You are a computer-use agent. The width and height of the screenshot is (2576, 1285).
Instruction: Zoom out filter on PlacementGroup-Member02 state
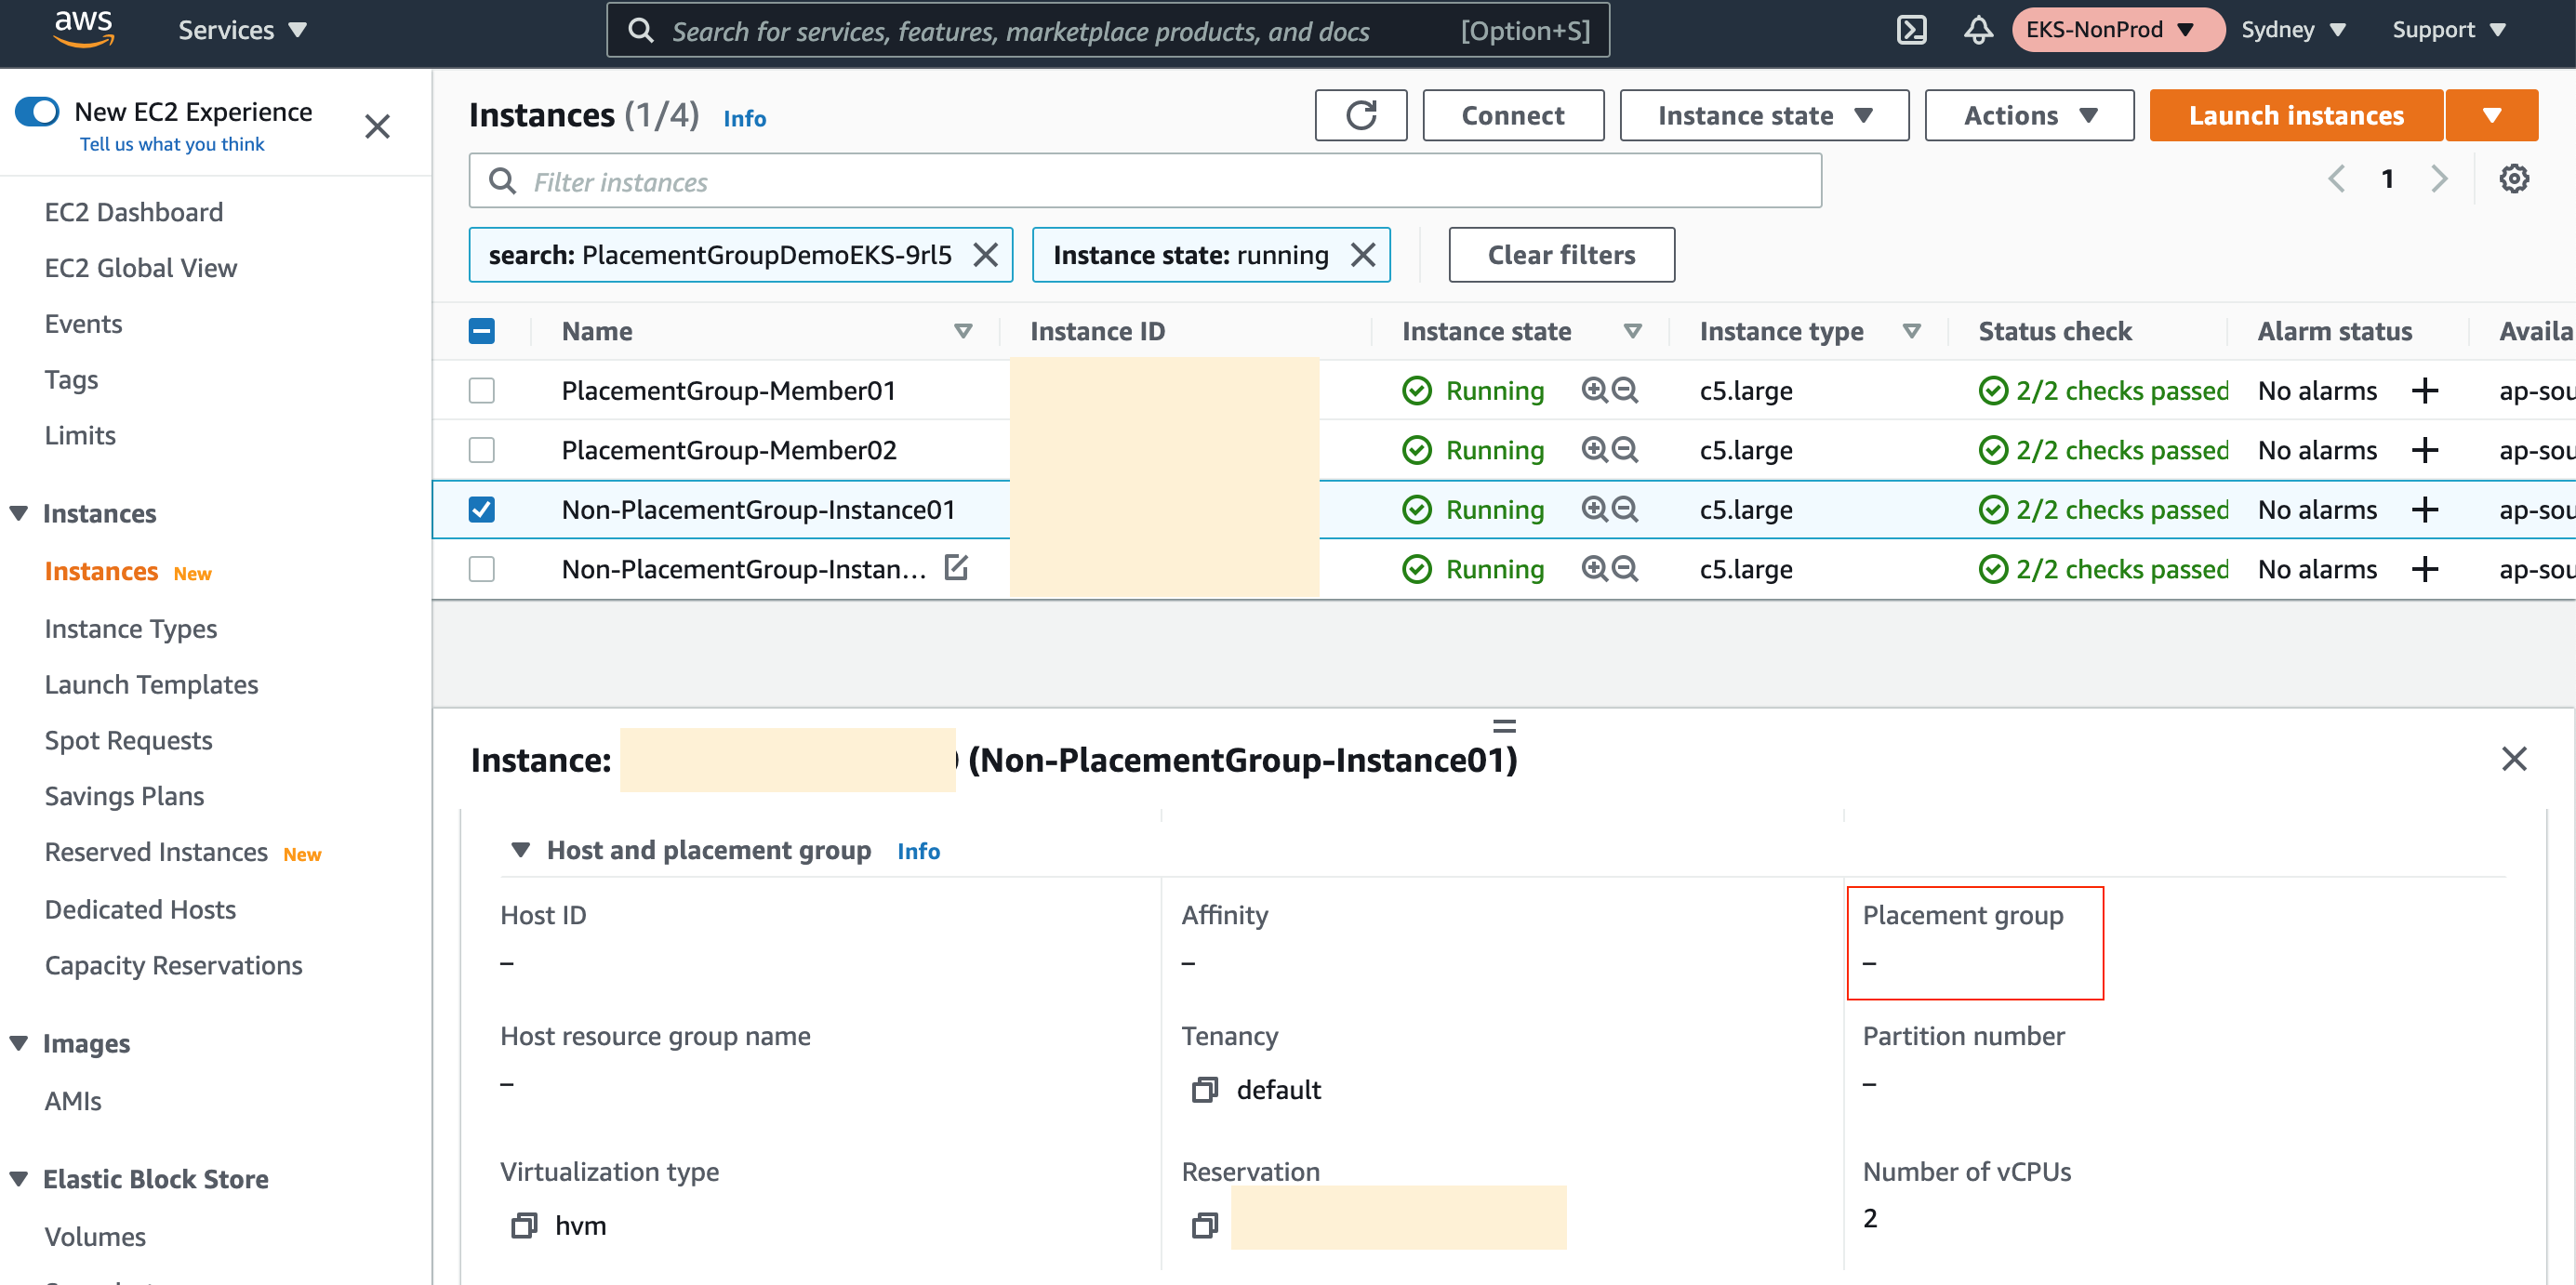tap(1625, 450)
